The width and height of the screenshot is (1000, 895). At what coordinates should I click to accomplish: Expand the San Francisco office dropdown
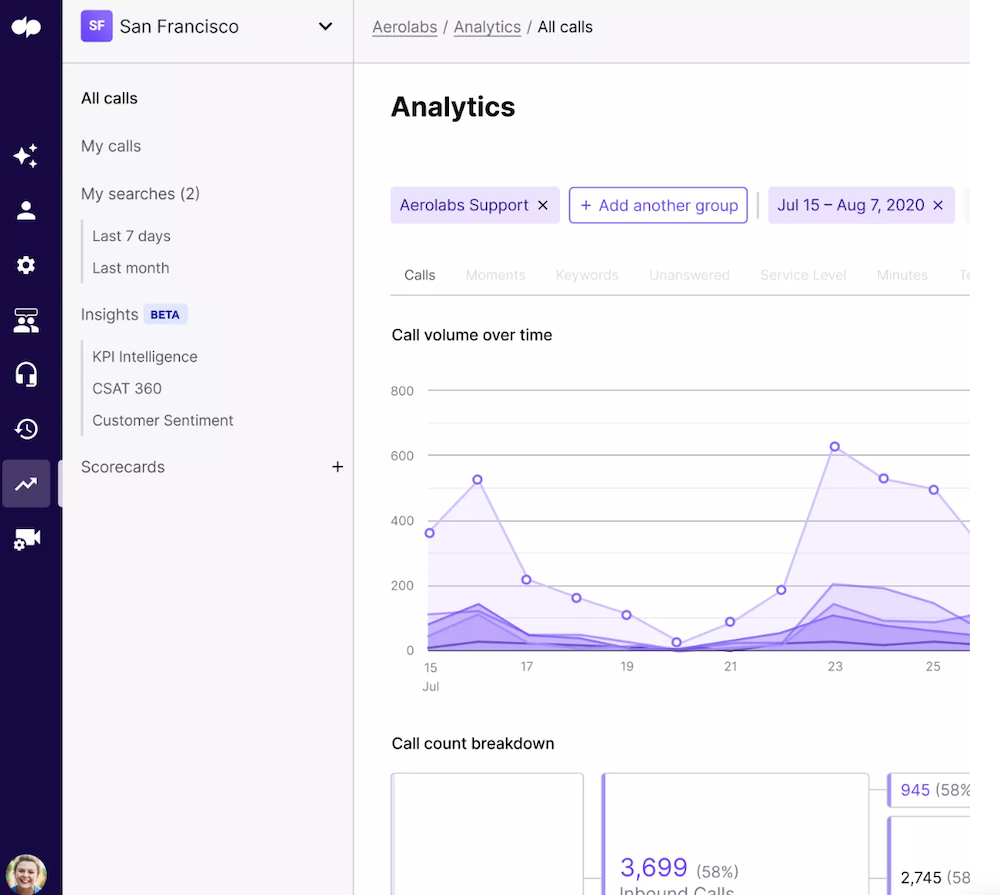point(325,27)
